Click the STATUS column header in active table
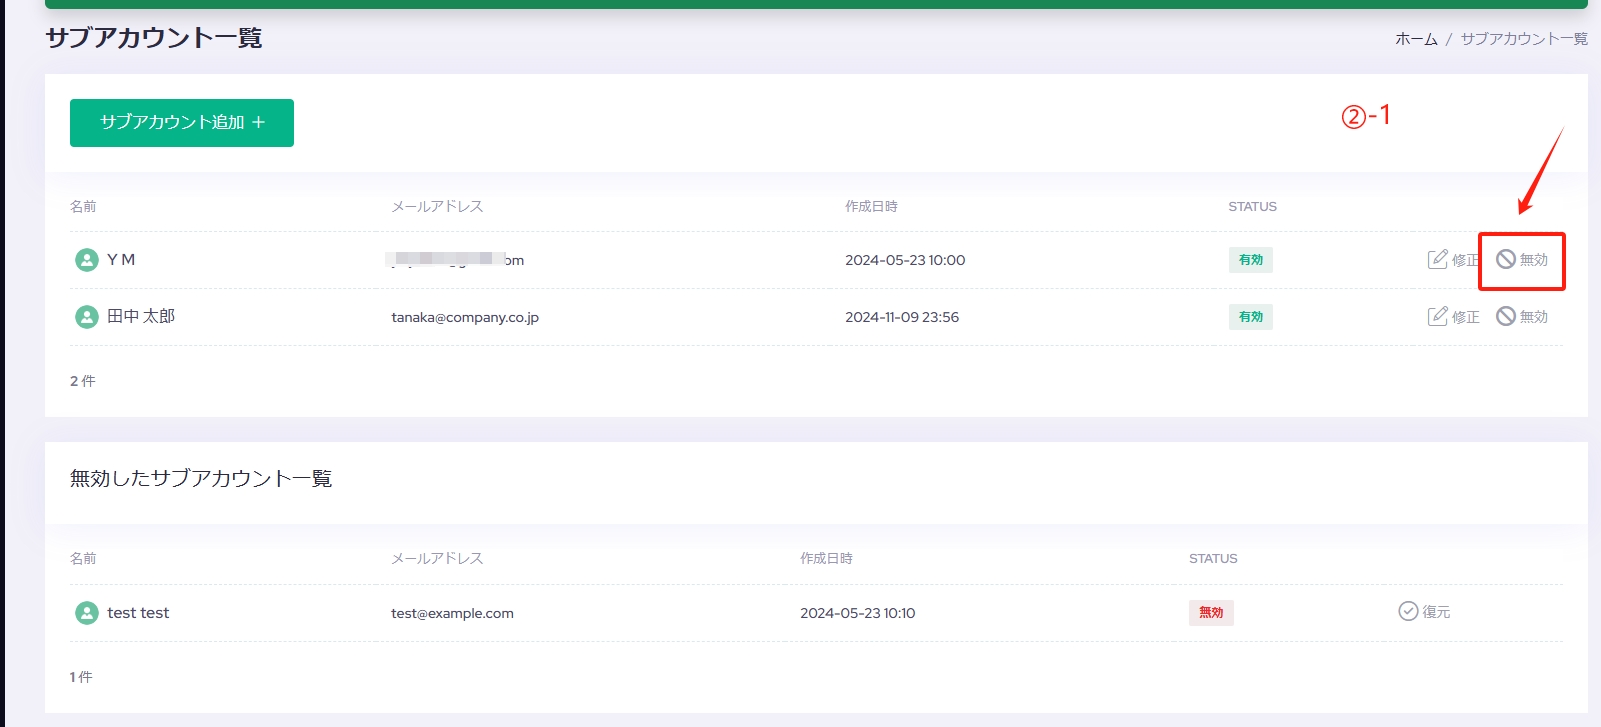This screenshot has height=727, width=1601. [x=1252, y=206]
